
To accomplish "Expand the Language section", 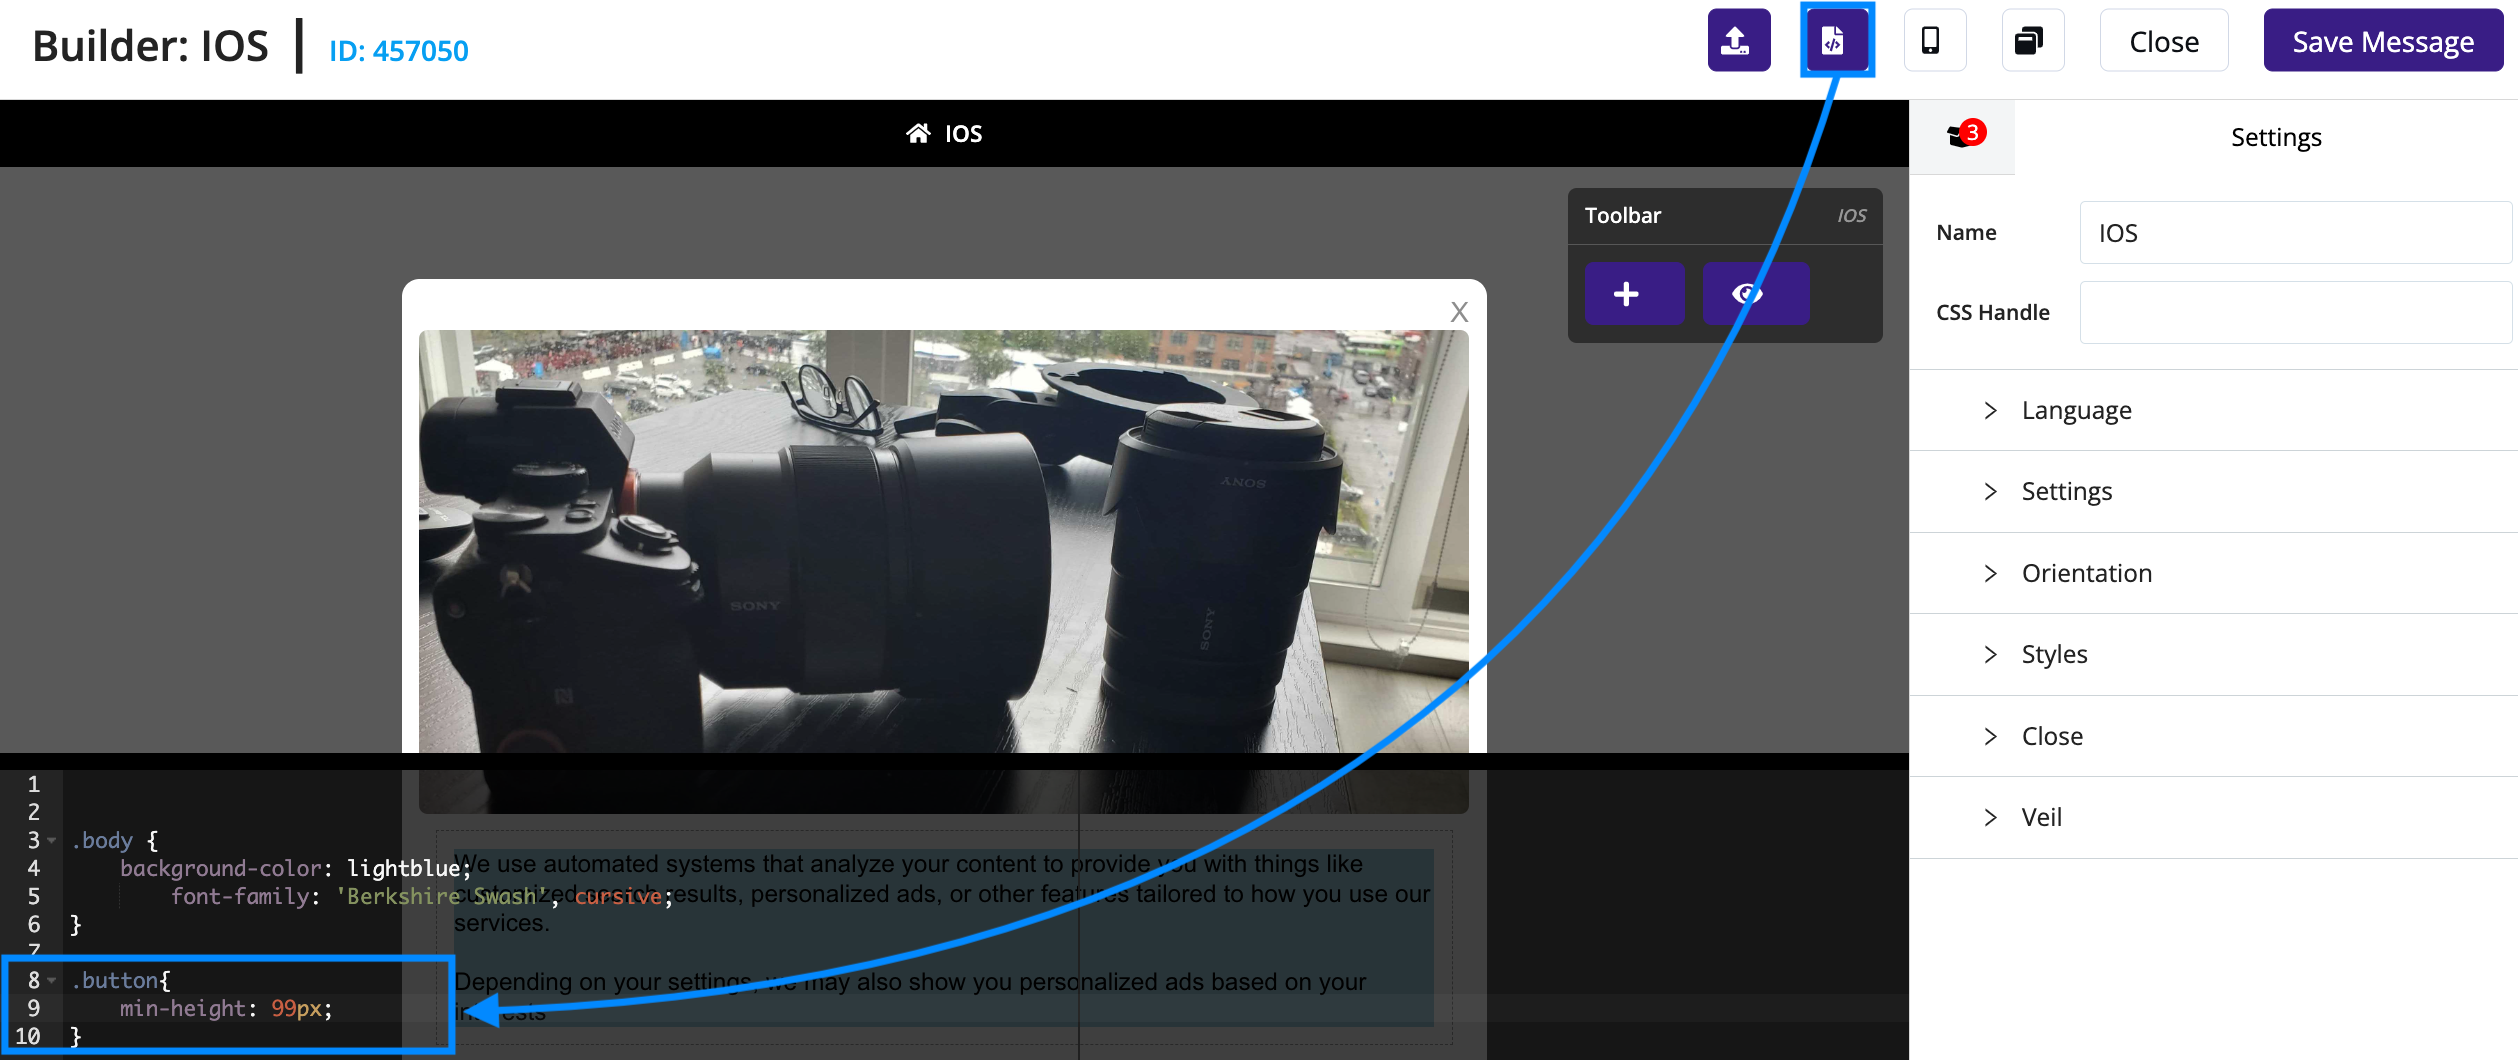I will pos(2213,411).
